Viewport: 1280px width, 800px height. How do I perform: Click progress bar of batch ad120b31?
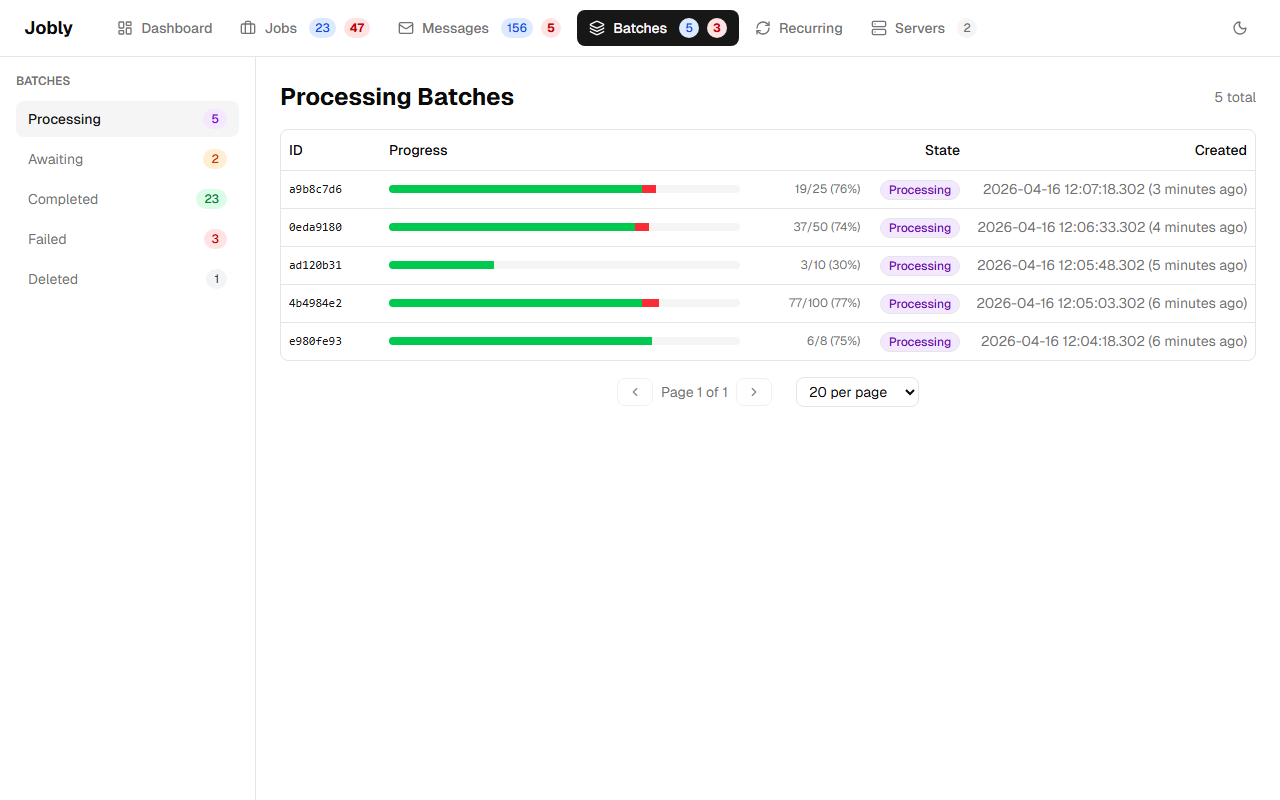point(564,265)
